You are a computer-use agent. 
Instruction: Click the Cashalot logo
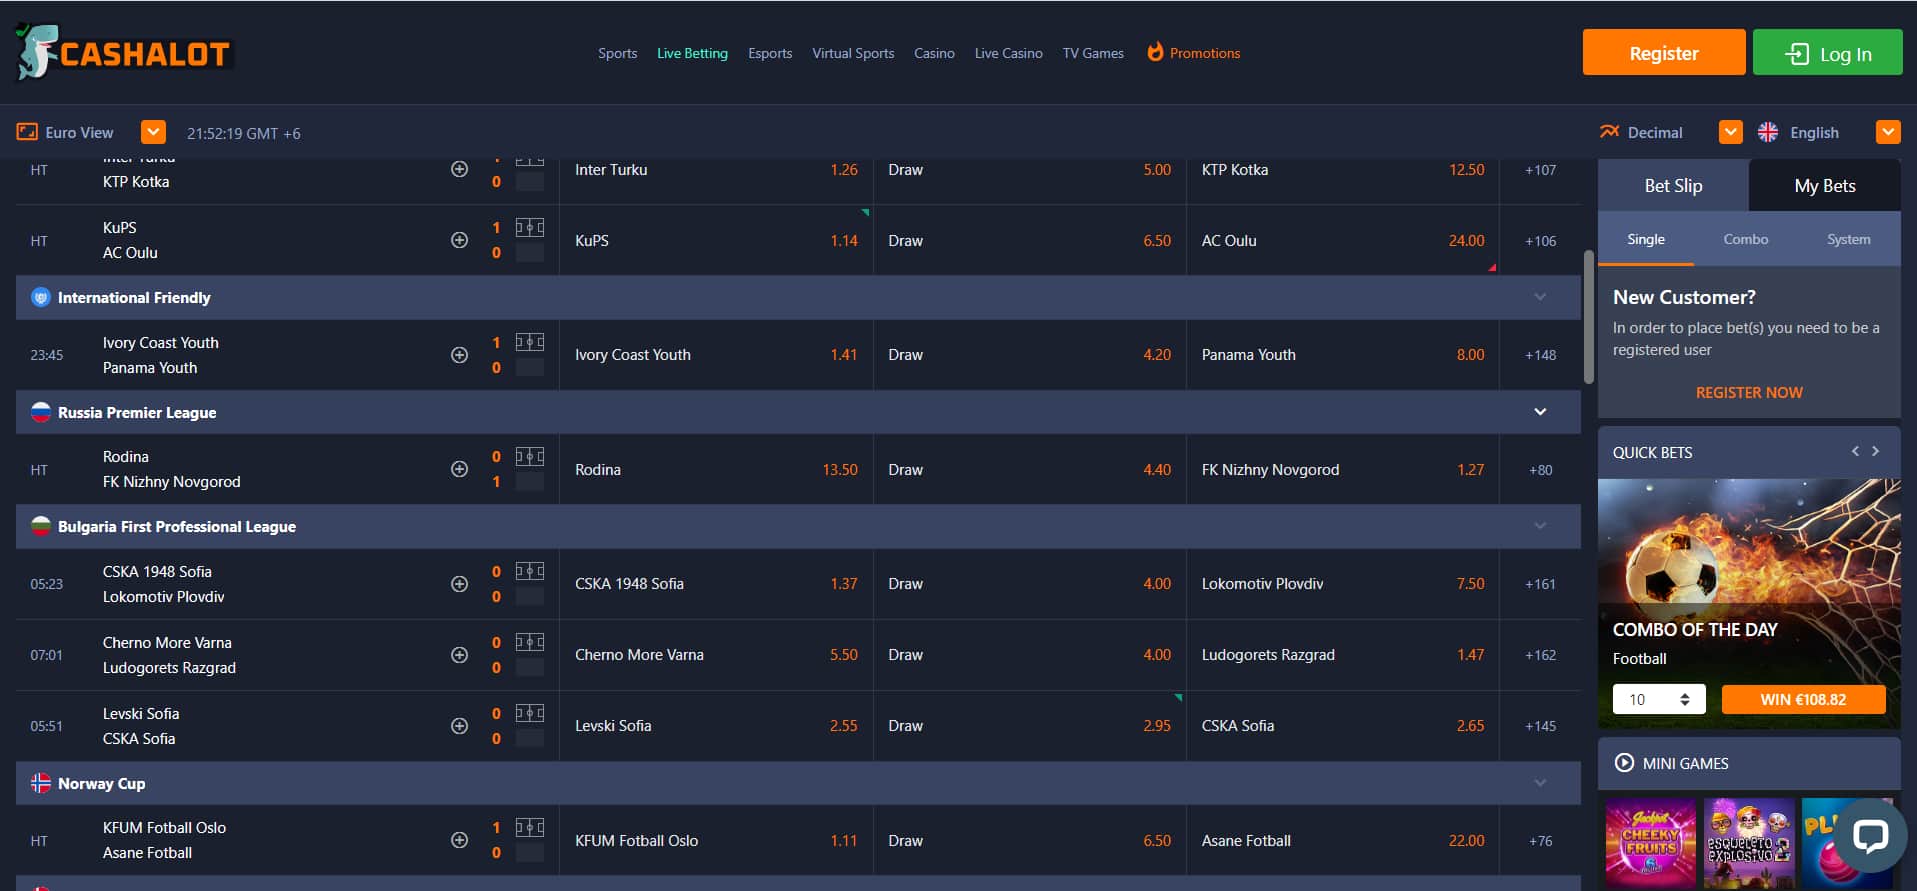click(124, 52)
